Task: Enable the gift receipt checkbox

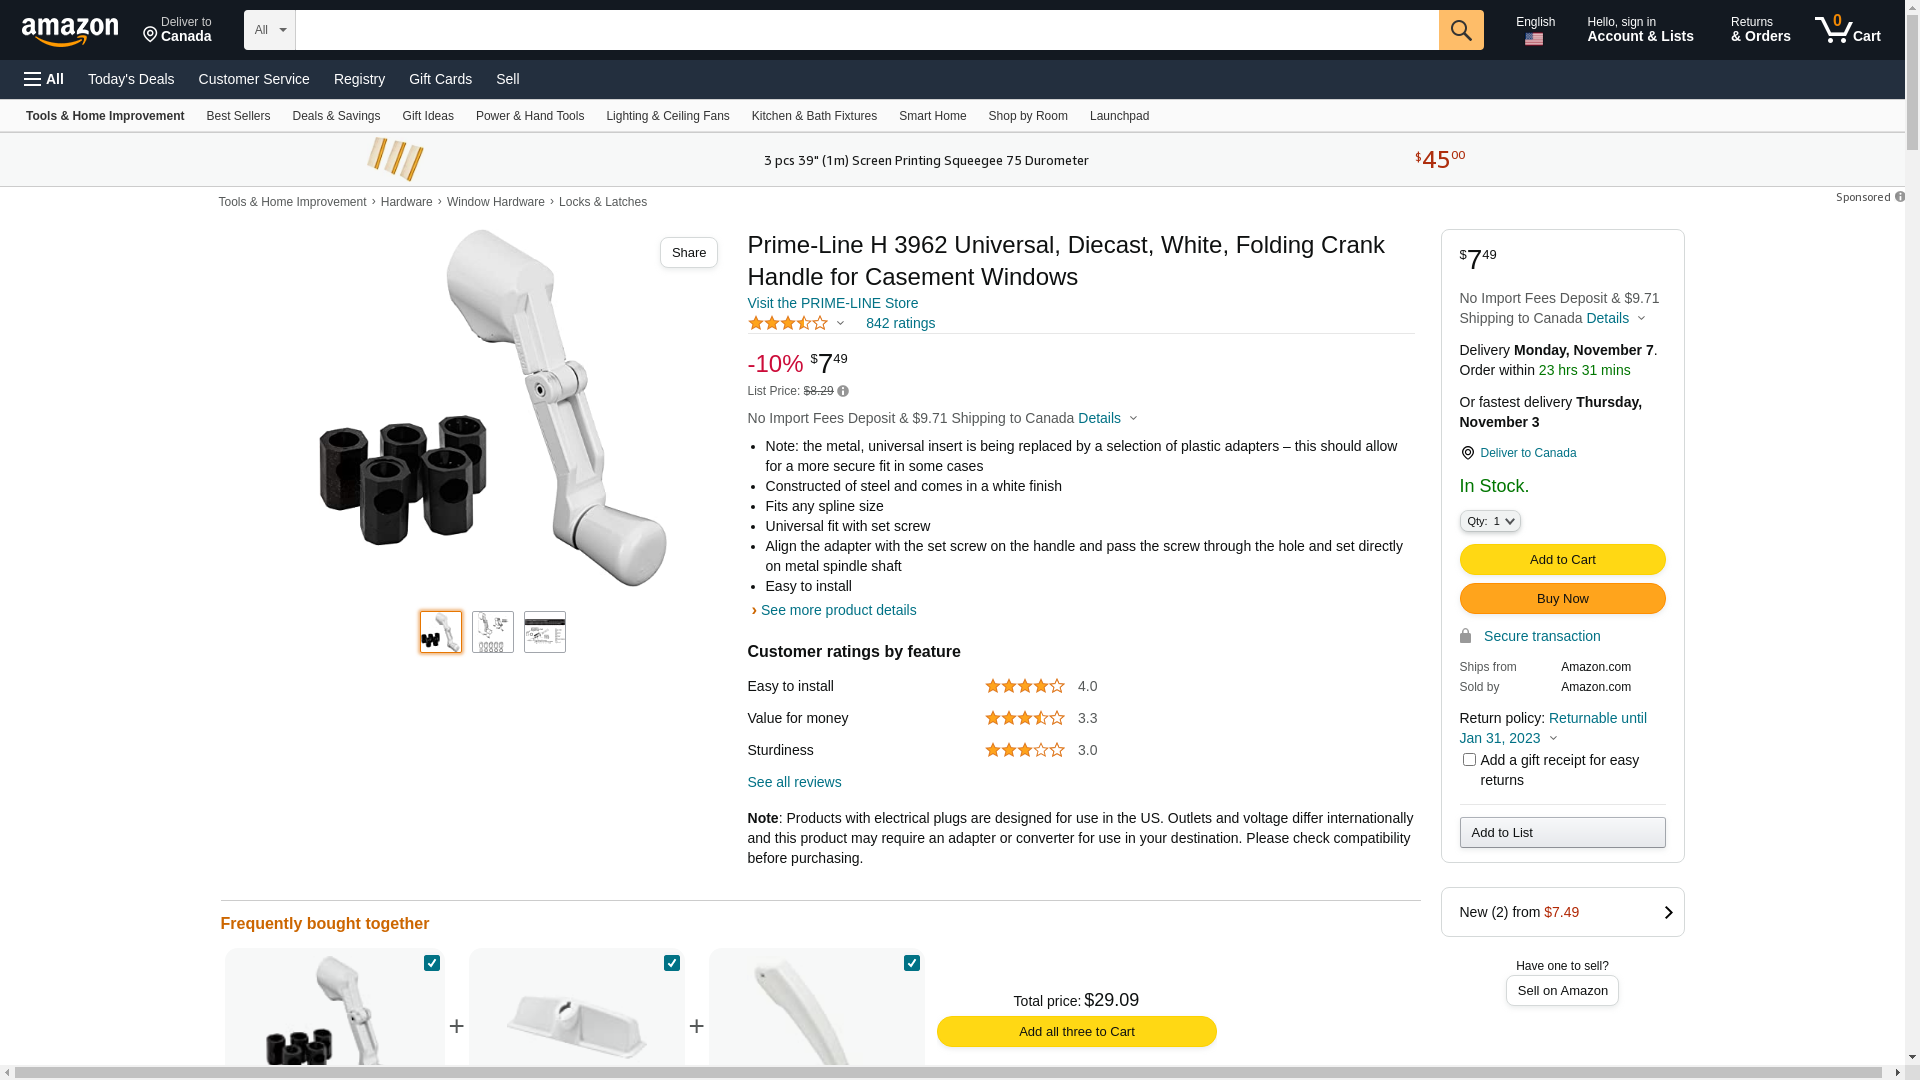Action: 1469,760
